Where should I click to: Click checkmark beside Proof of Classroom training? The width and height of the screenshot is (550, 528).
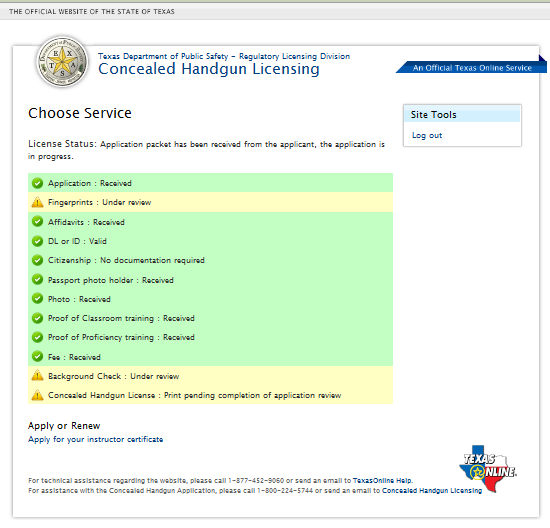point(37,318)
